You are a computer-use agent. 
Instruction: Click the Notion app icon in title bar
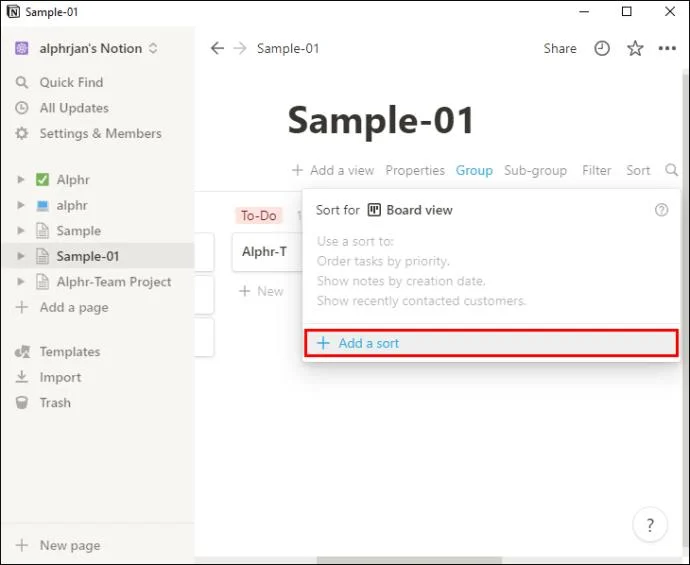coord(13,11)
